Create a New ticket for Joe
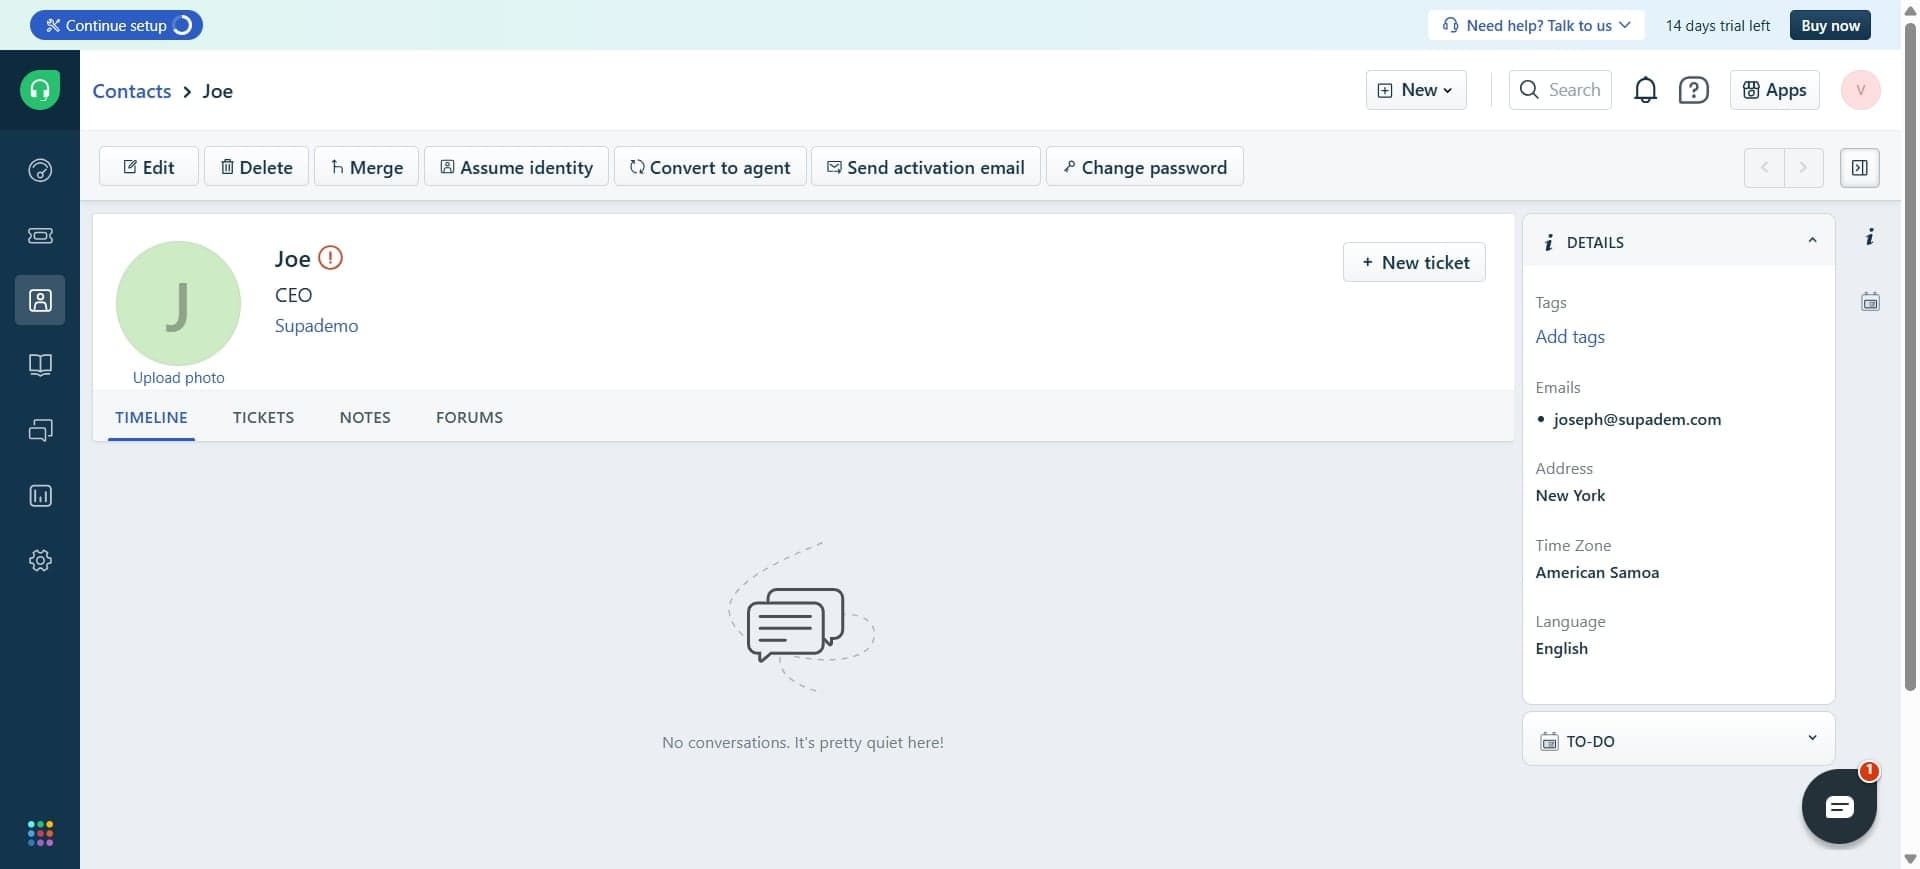 click(x=1414, y=262)
